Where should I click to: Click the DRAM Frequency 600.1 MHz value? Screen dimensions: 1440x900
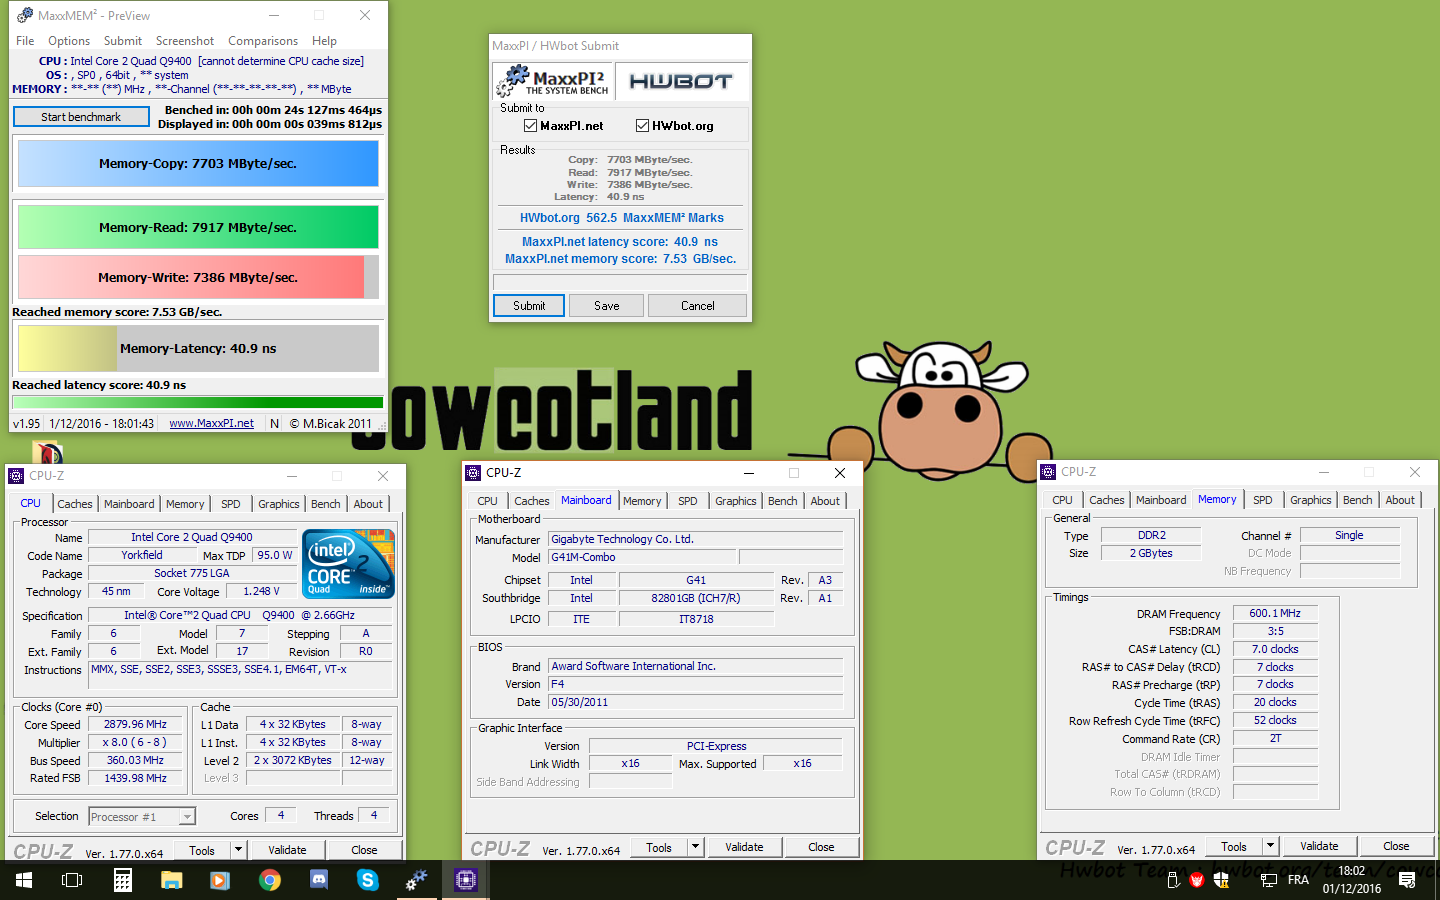(1275, 613)
